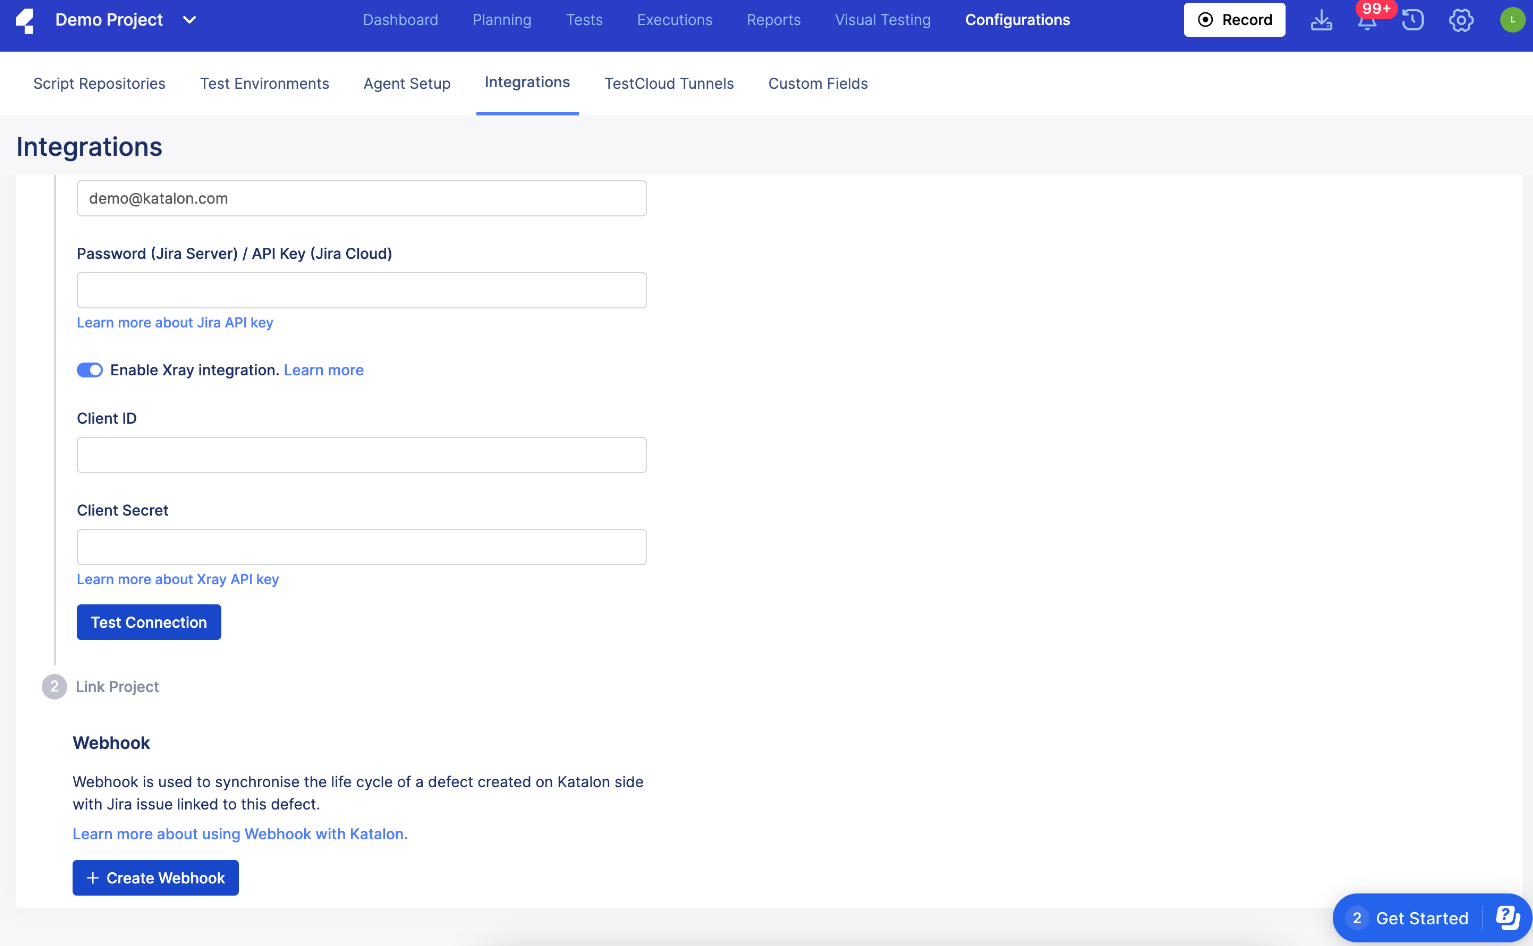Image resolution: width=1533 pixels, height=946 pixels.
Task: Switch to Agent Setup tab
Action: click(407, 84)
